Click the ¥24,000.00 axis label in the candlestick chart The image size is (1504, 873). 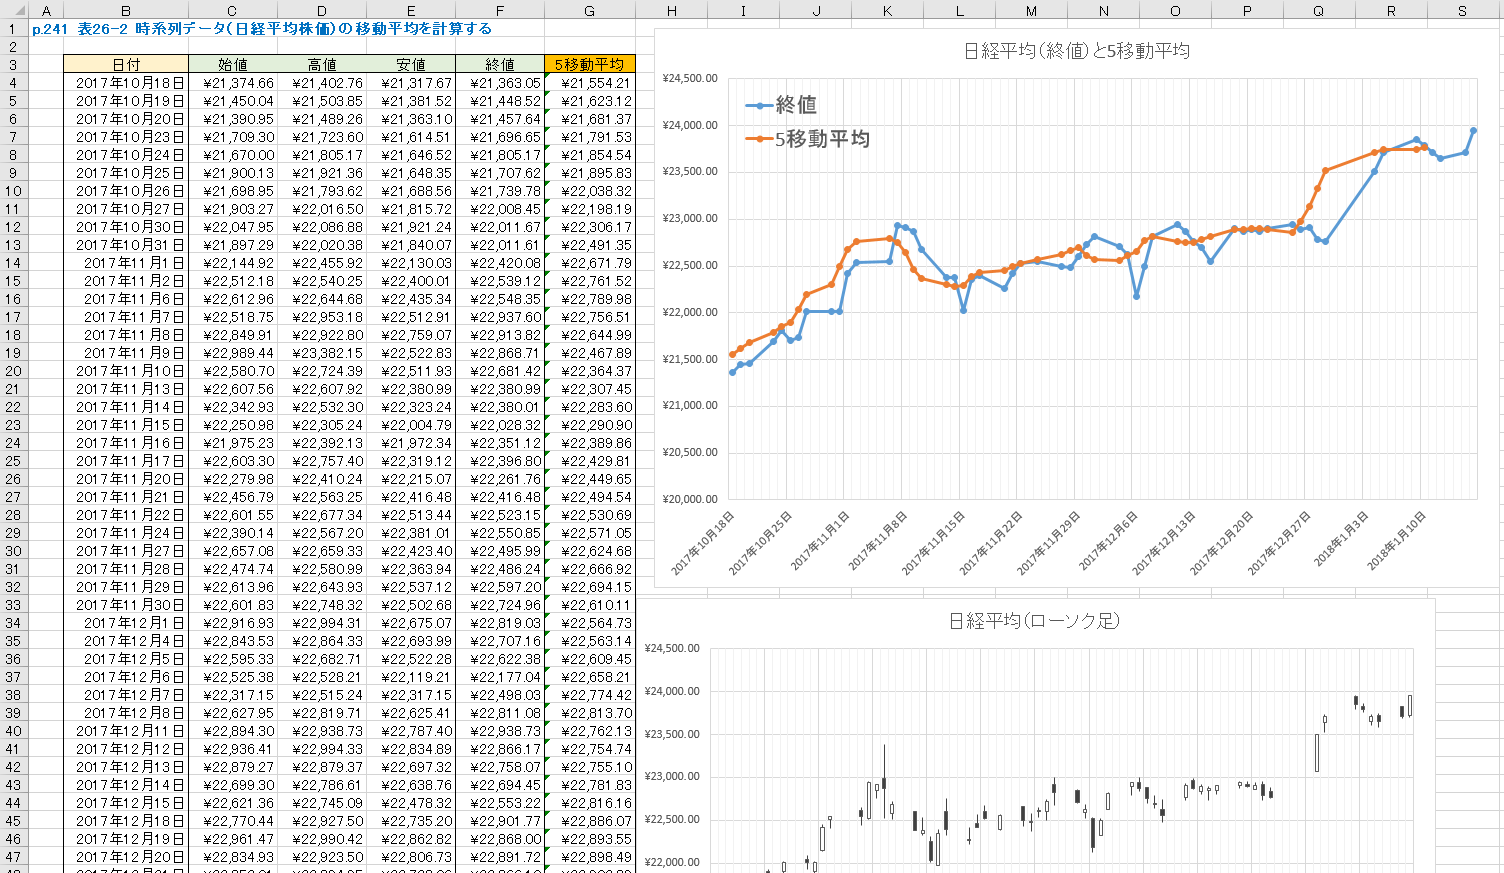click(672, 691)
